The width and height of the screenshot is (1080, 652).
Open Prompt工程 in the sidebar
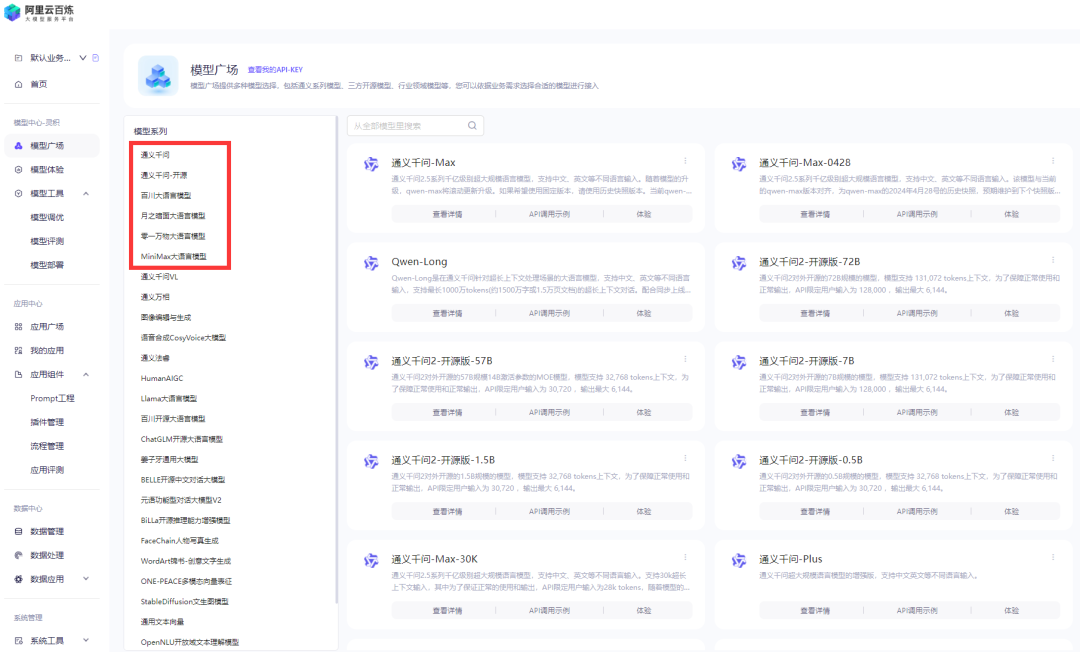tap(52, 398)
